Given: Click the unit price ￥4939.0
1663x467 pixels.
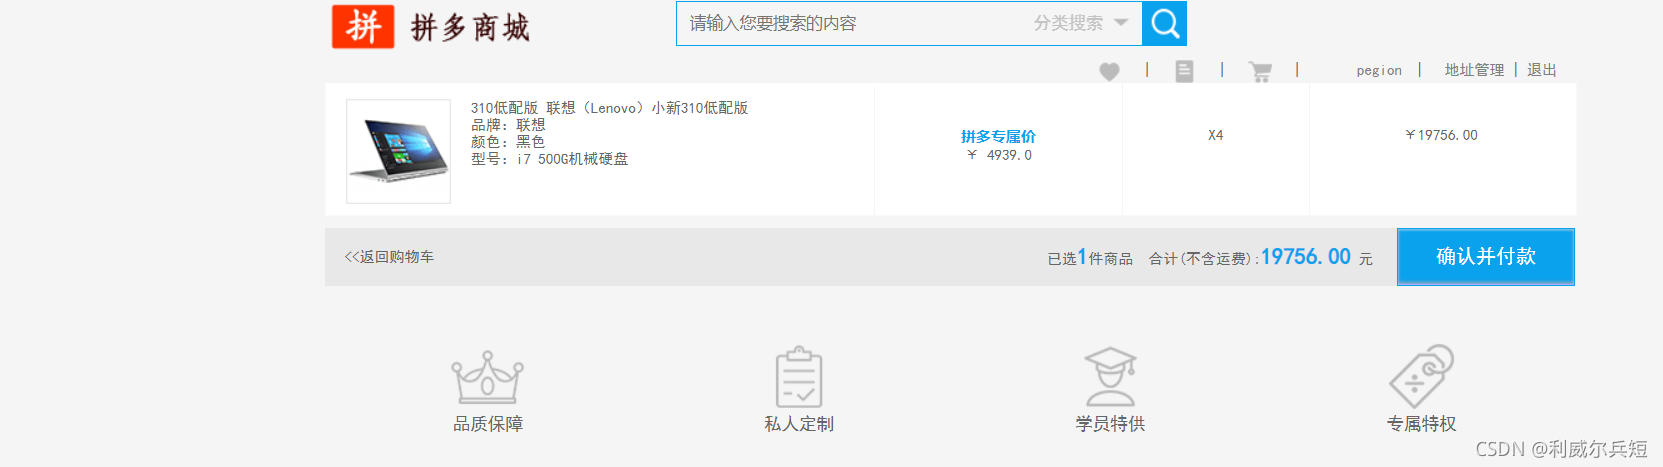Looking at the screenshot, I should (999, 155).
